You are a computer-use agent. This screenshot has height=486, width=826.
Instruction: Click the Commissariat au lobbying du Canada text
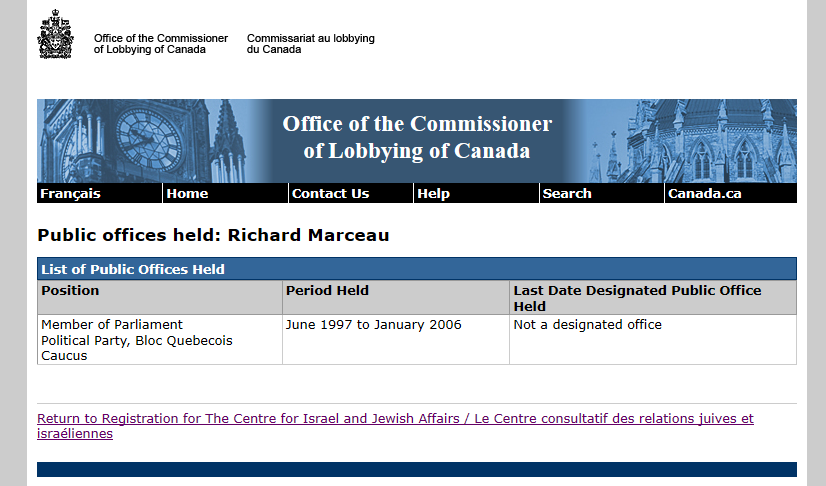[x=310, y=44]
